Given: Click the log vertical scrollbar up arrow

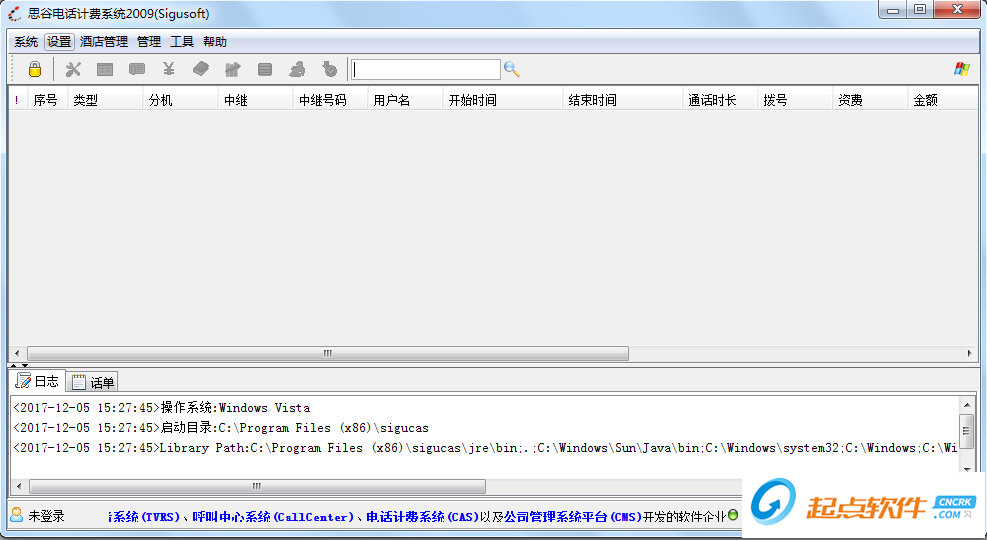Looking at the screenshot, I should (966, 405).
